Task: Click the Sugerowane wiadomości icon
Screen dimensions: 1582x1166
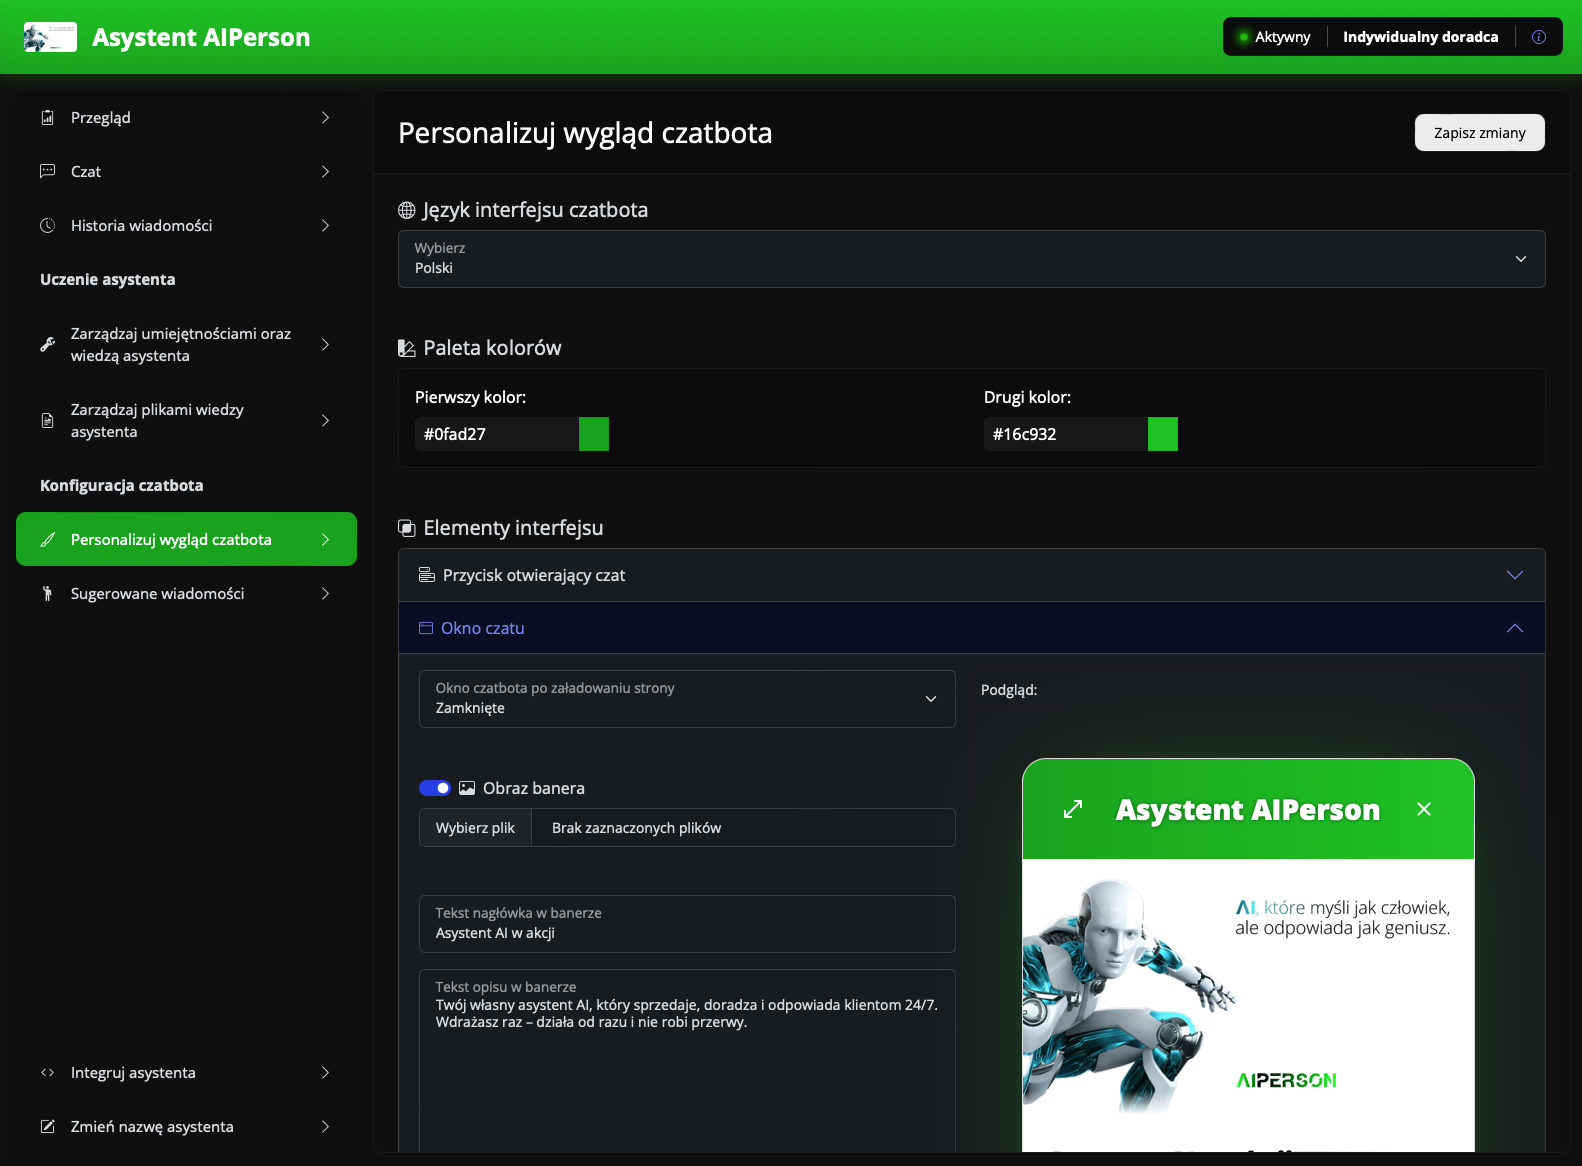Action: [x=47, y=593]
